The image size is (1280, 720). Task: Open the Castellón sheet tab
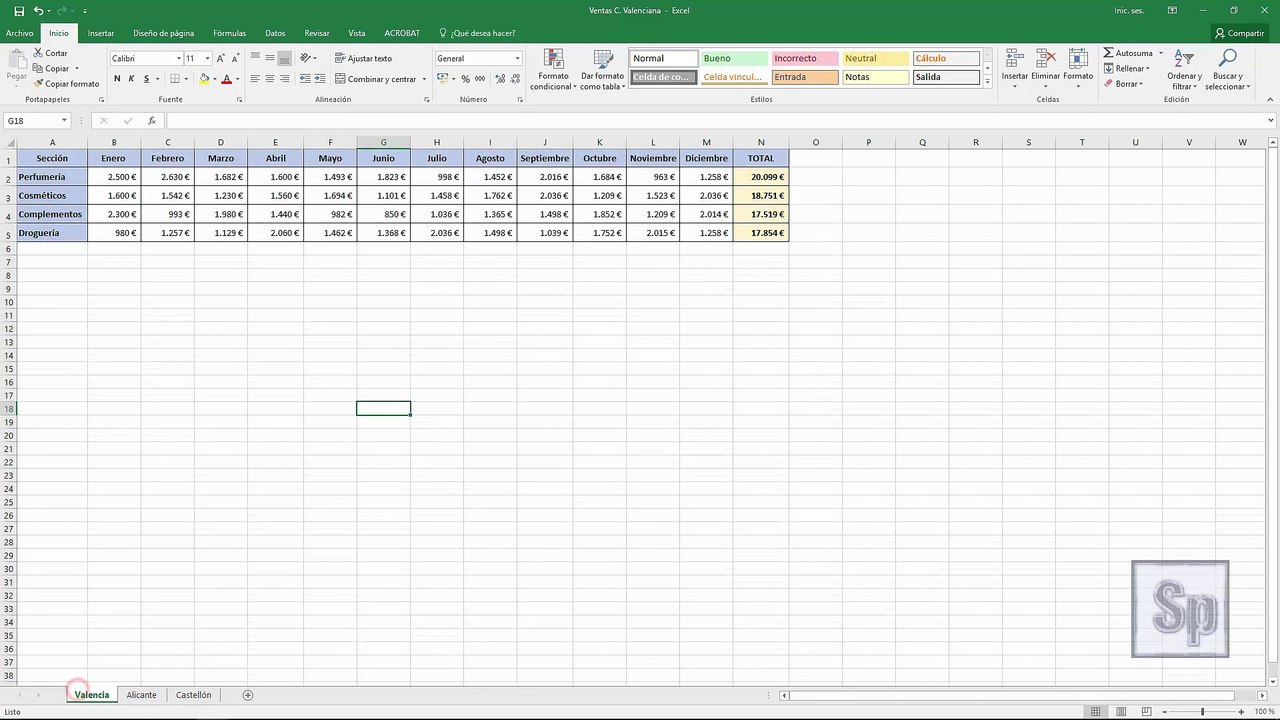[x=193, y=695]
